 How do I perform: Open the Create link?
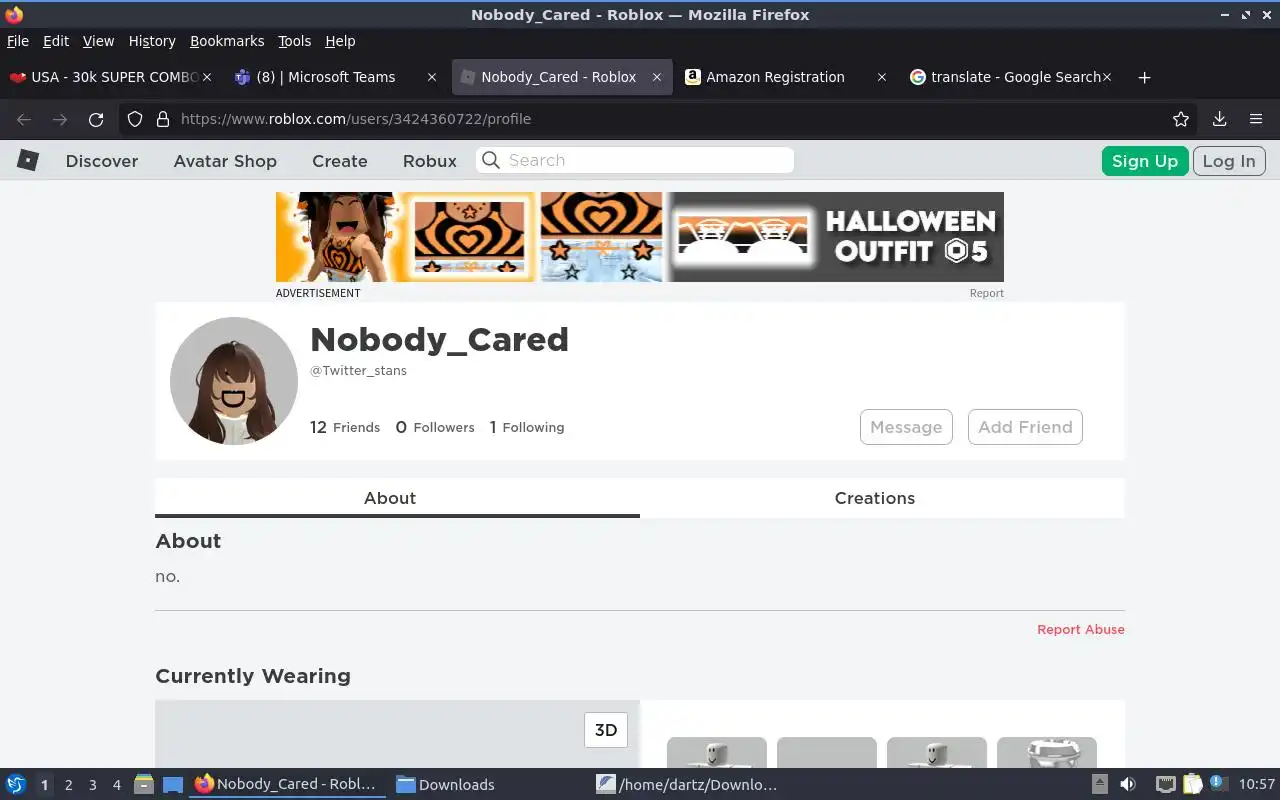click(x=340, y=161)
